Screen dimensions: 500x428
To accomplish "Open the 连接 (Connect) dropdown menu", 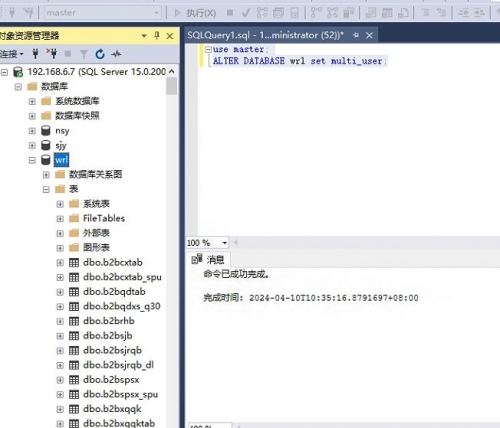I will click(x=12, y=54).
